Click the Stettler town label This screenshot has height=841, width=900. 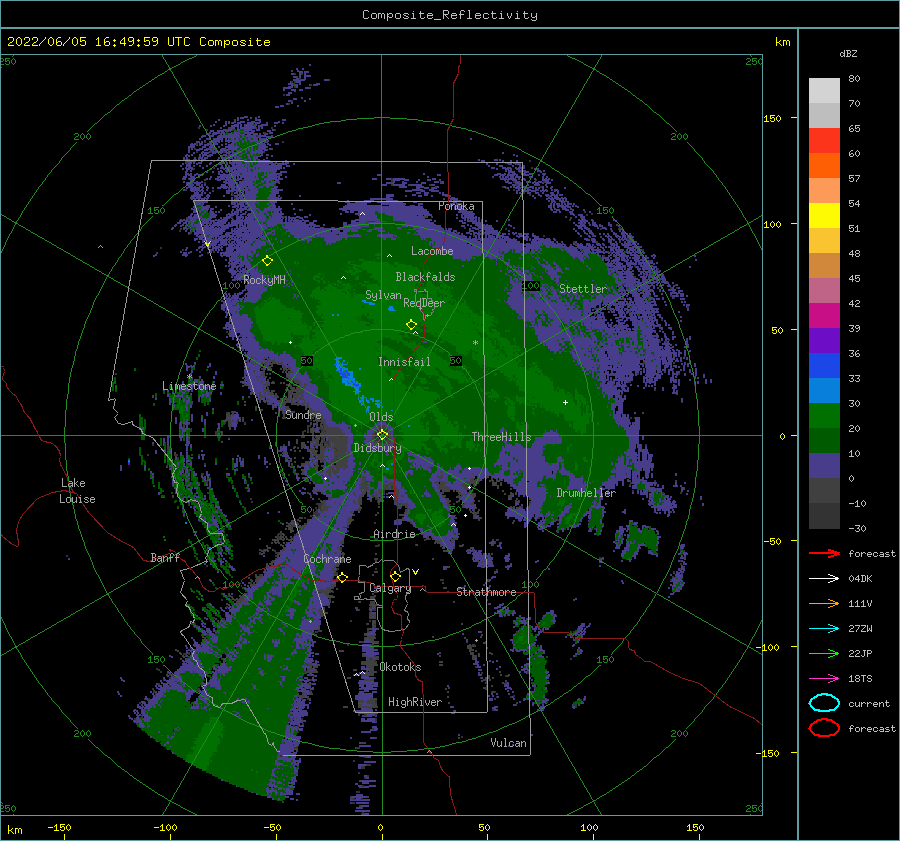(x=583, y=289)
